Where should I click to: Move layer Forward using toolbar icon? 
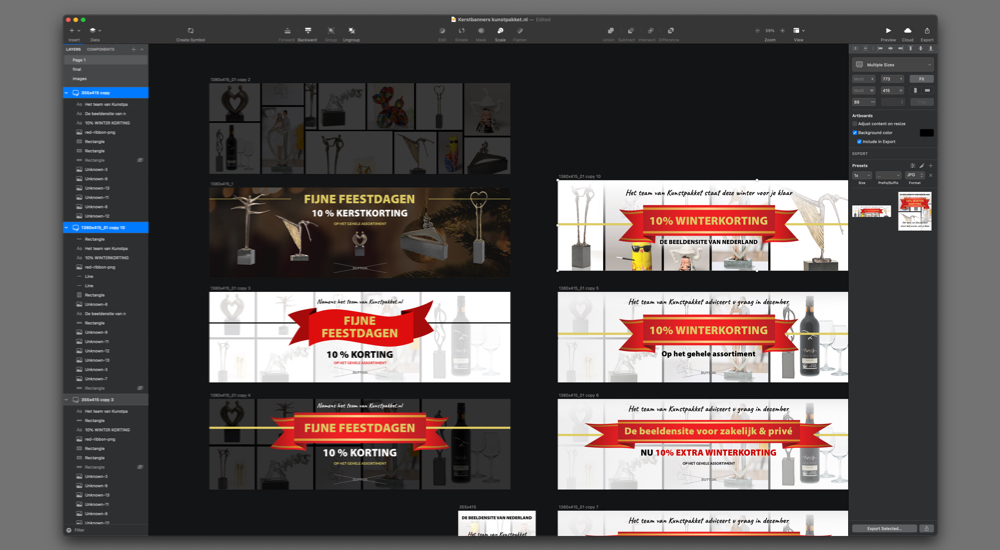tap(288, 31)
